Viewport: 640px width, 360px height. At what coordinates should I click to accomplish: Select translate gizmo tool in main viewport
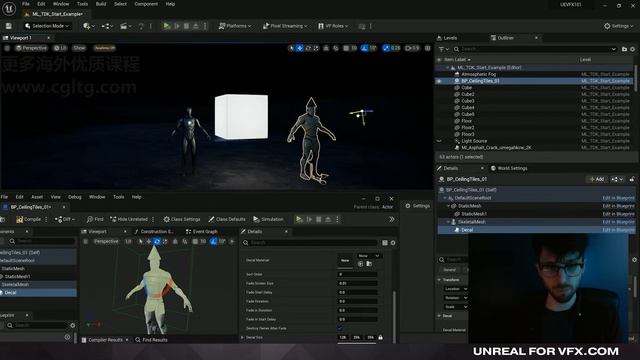[300, 48]
